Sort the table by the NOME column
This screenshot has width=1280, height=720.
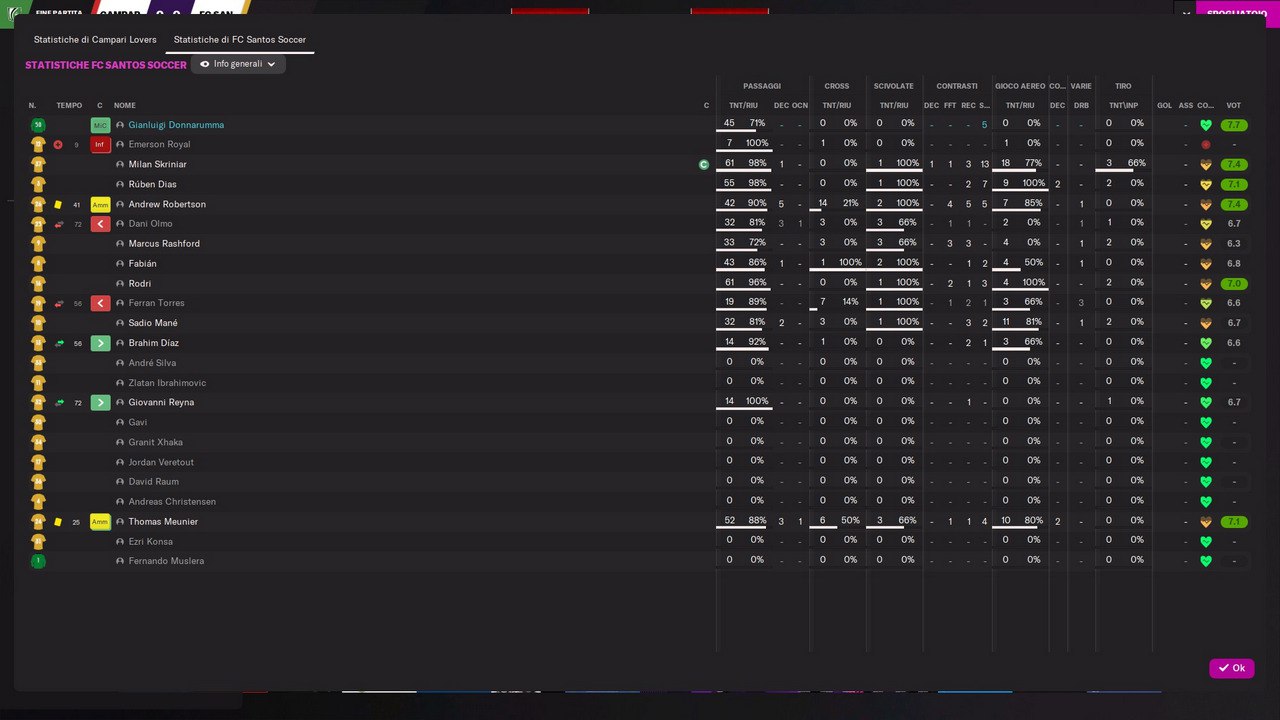pyautogui.click(x=125, y=105)
